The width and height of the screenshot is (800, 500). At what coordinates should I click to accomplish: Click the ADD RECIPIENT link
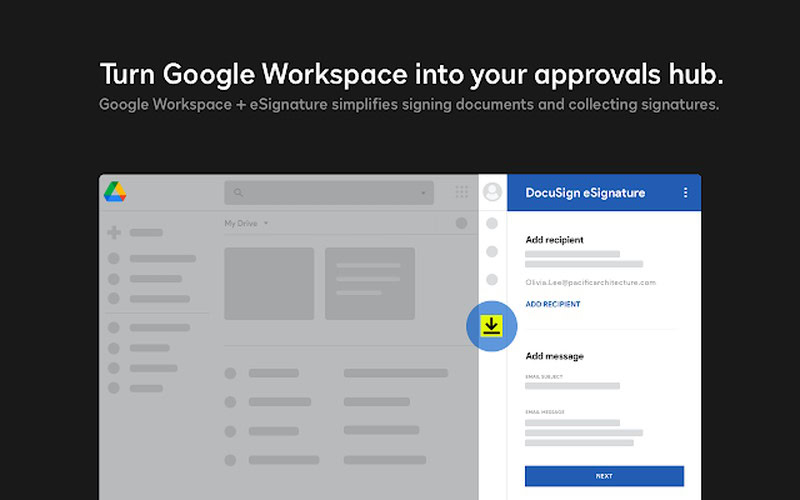pyautogui.click(x=552, y=304)
